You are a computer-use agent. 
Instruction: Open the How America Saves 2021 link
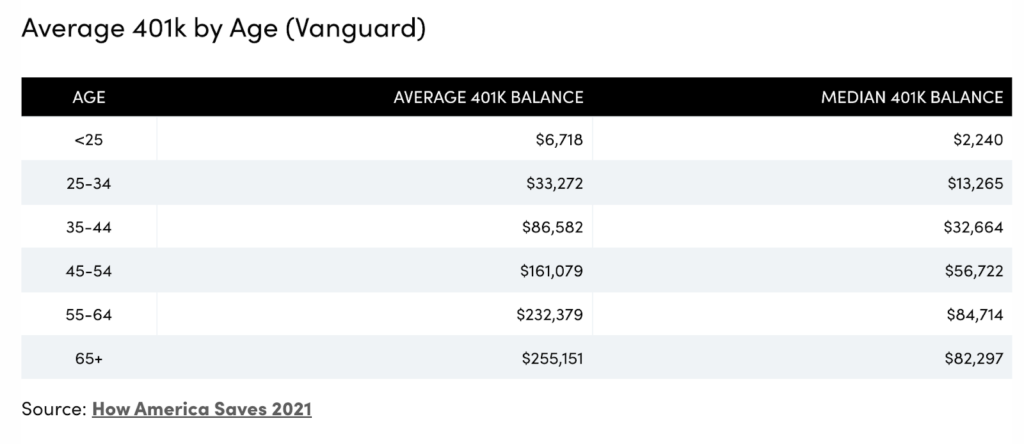202,409
